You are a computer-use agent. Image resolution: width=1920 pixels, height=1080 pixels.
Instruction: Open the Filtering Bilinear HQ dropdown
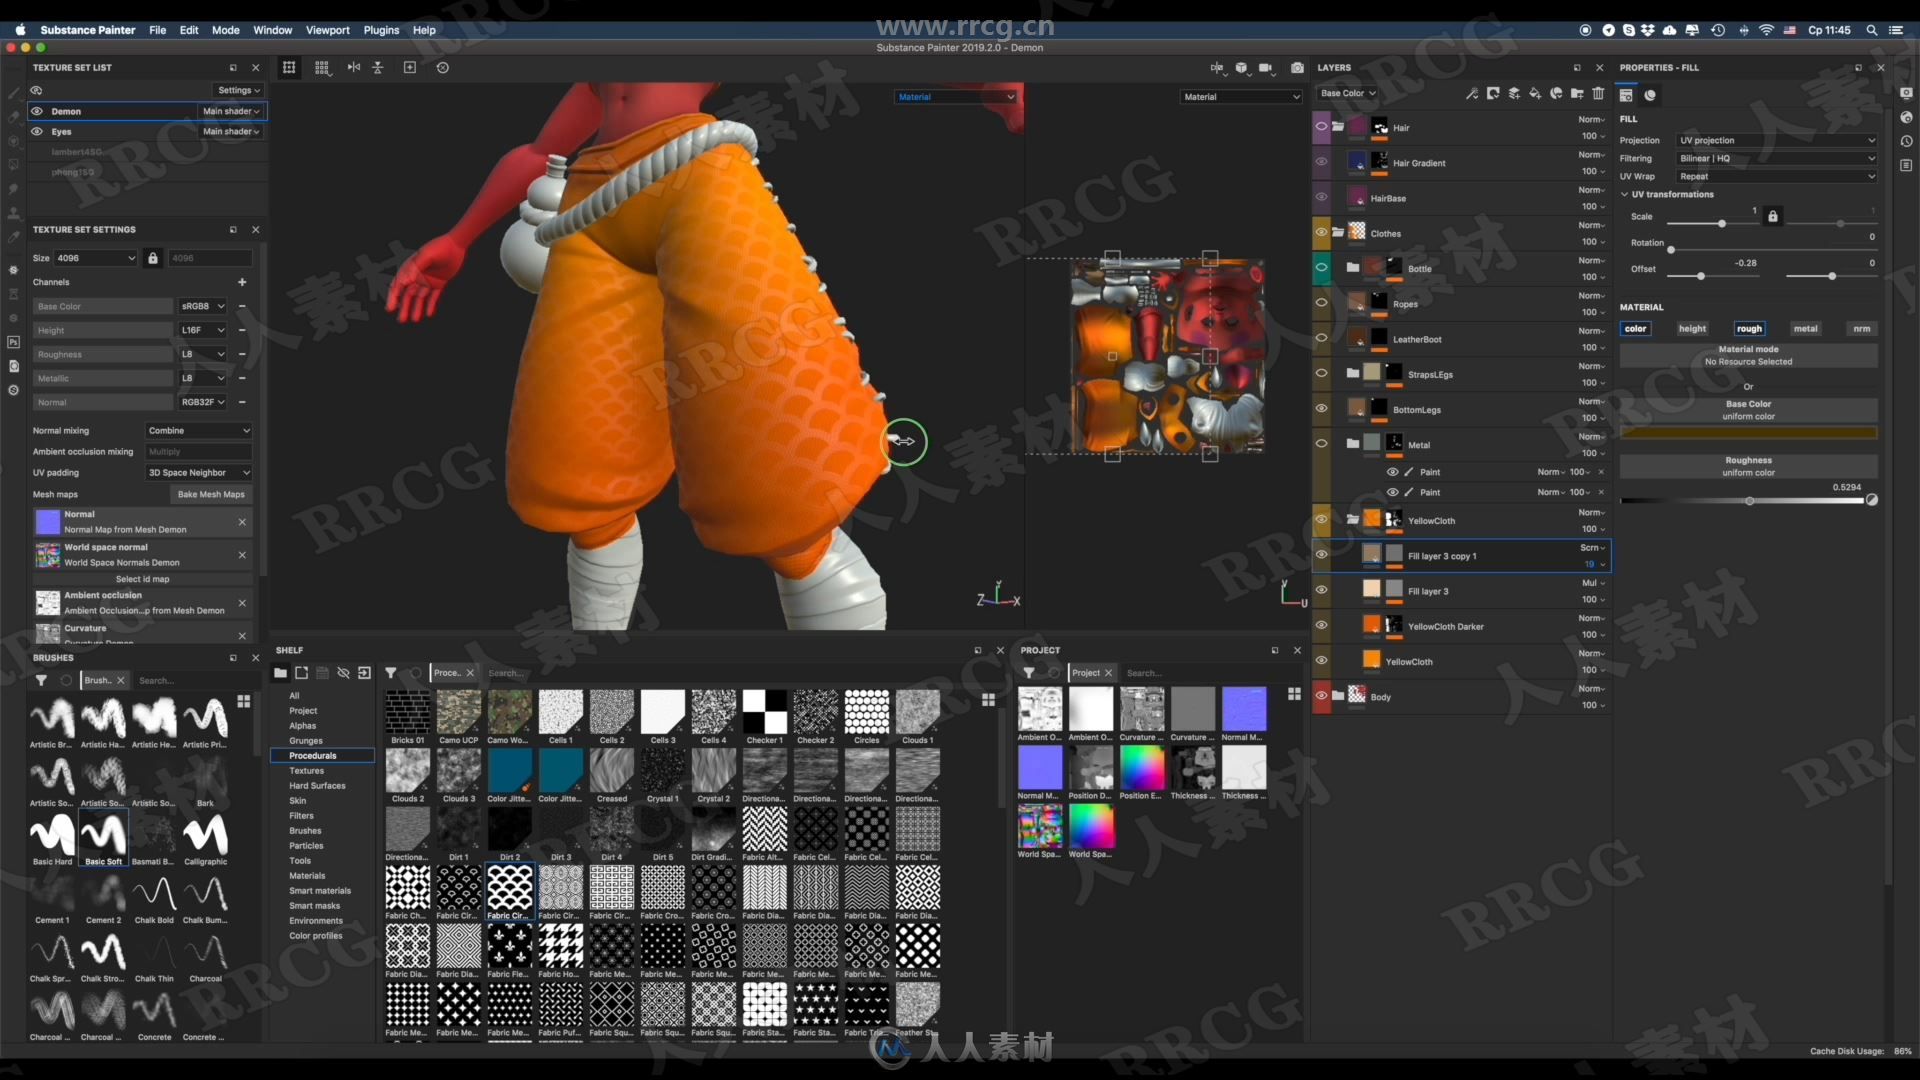point(1777,158)
